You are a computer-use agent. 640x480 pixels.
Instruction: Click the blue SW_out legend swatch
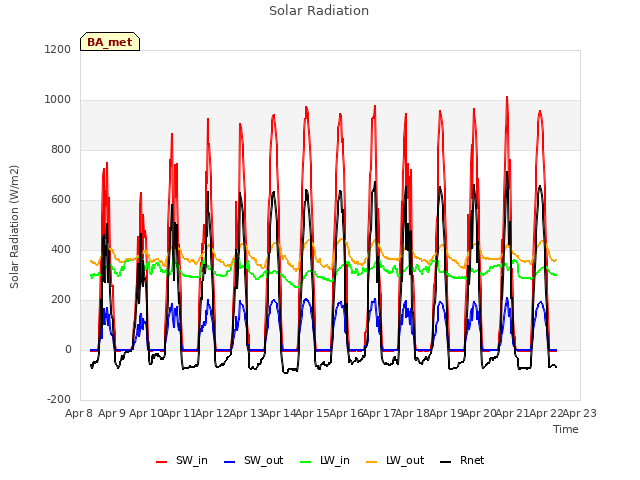(230, 462)
